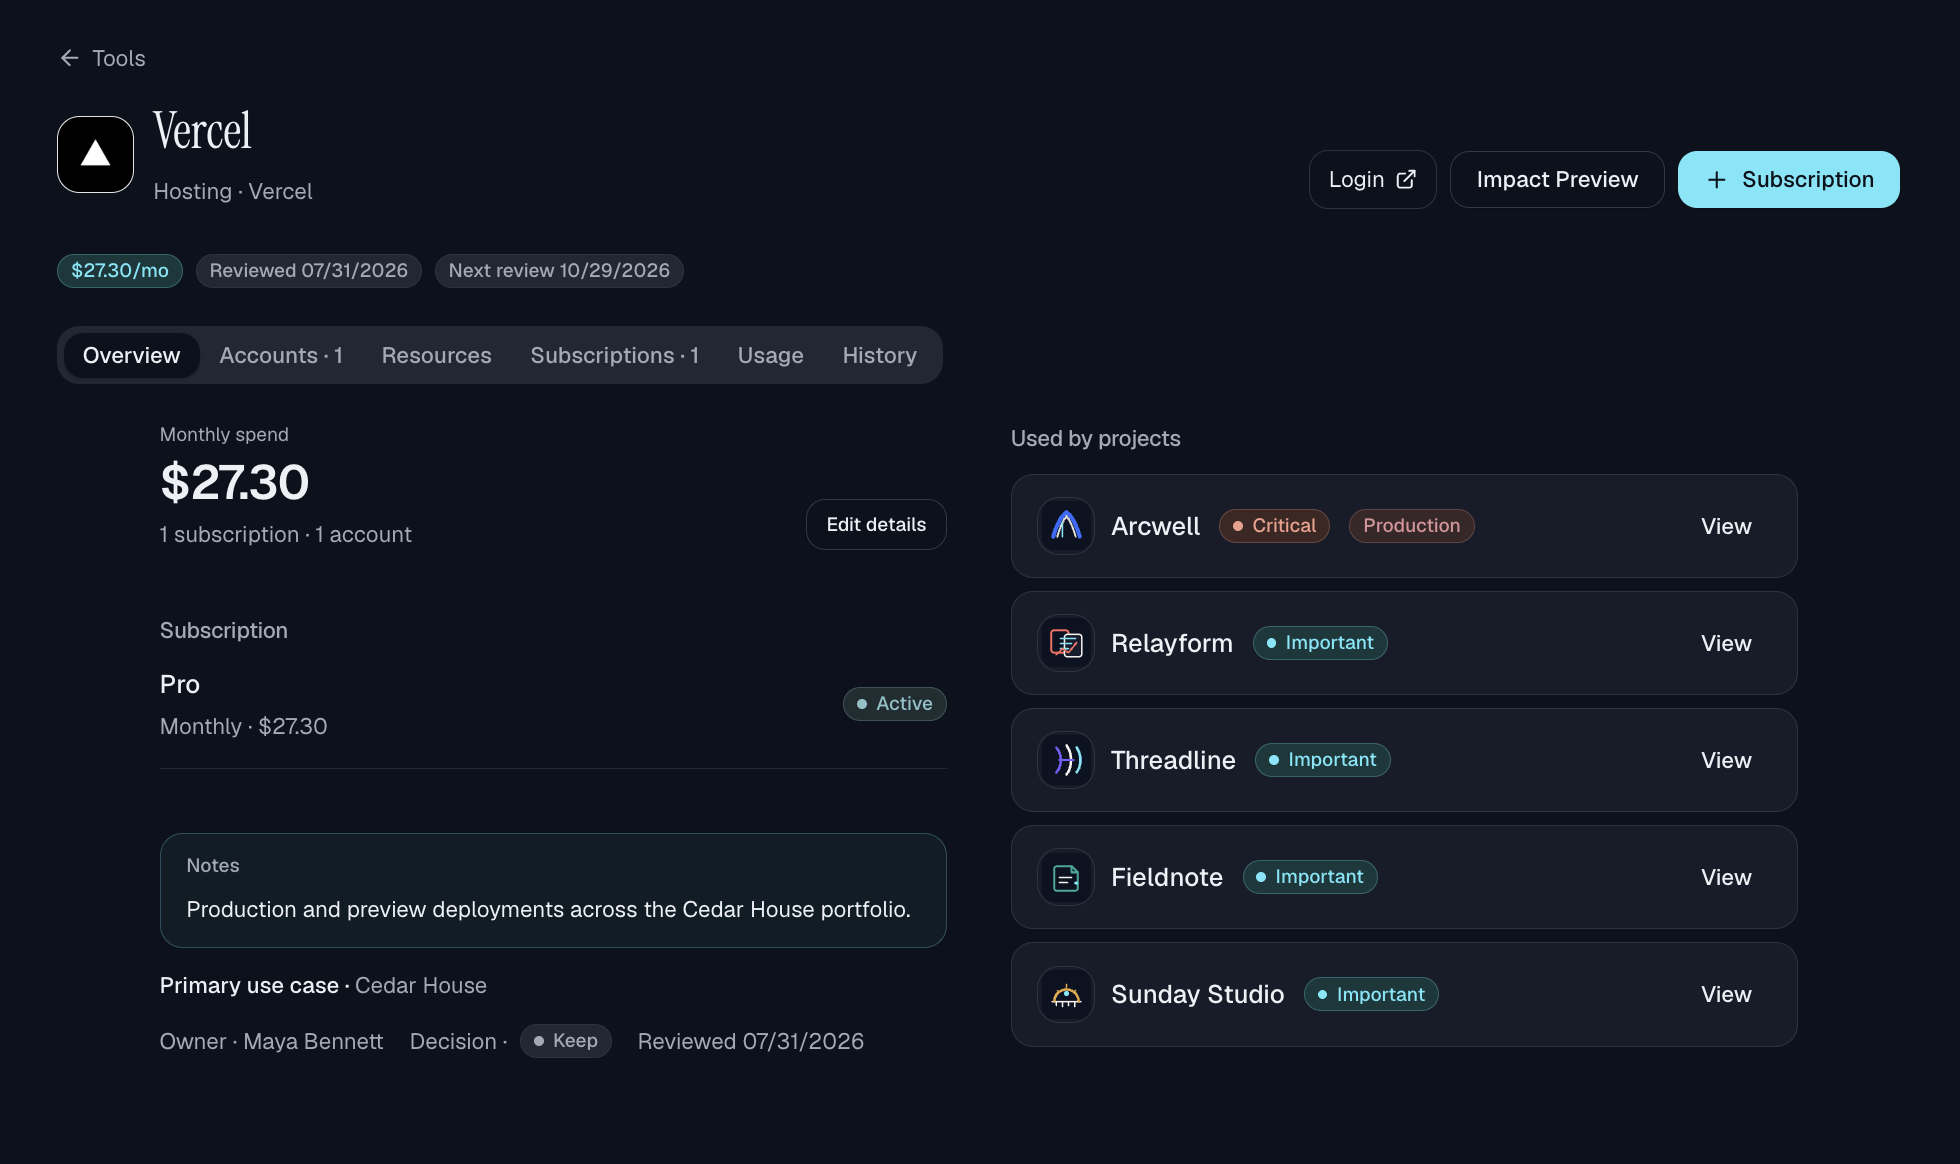
Task: Switch to the Accounts tab
Action: pyautogui.click(x=281, y=355)
